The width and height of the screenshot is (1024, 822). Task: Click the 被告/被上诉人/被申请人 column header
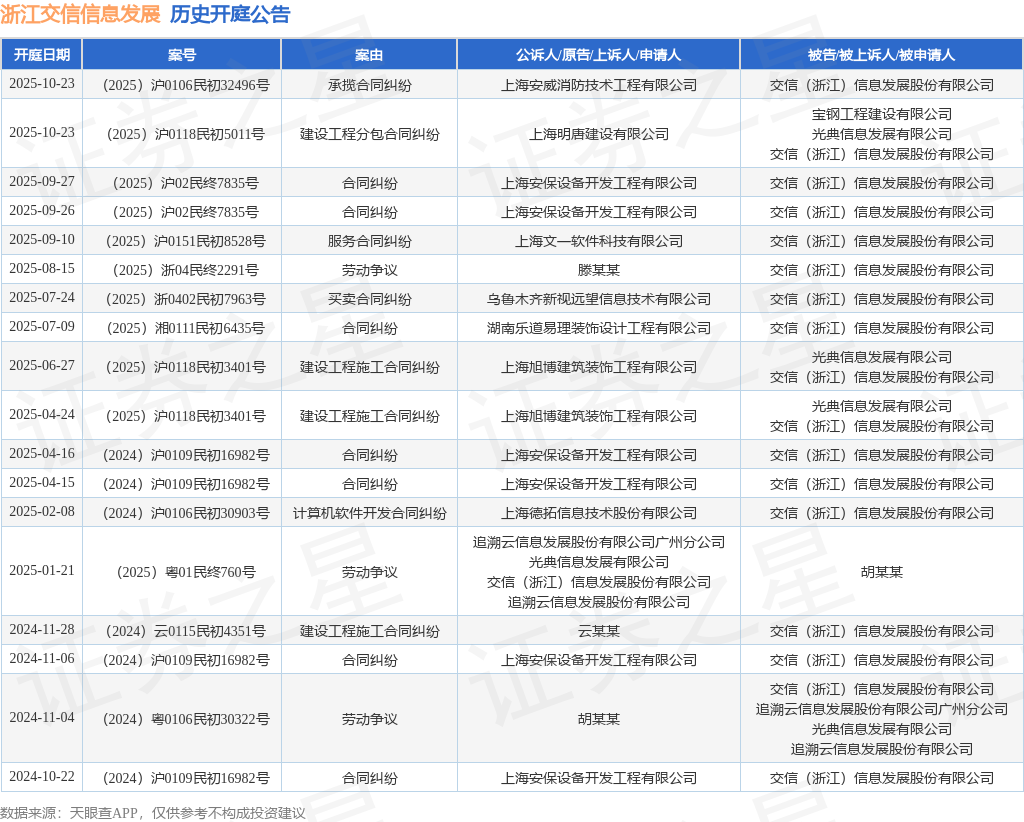coord(882,55)
